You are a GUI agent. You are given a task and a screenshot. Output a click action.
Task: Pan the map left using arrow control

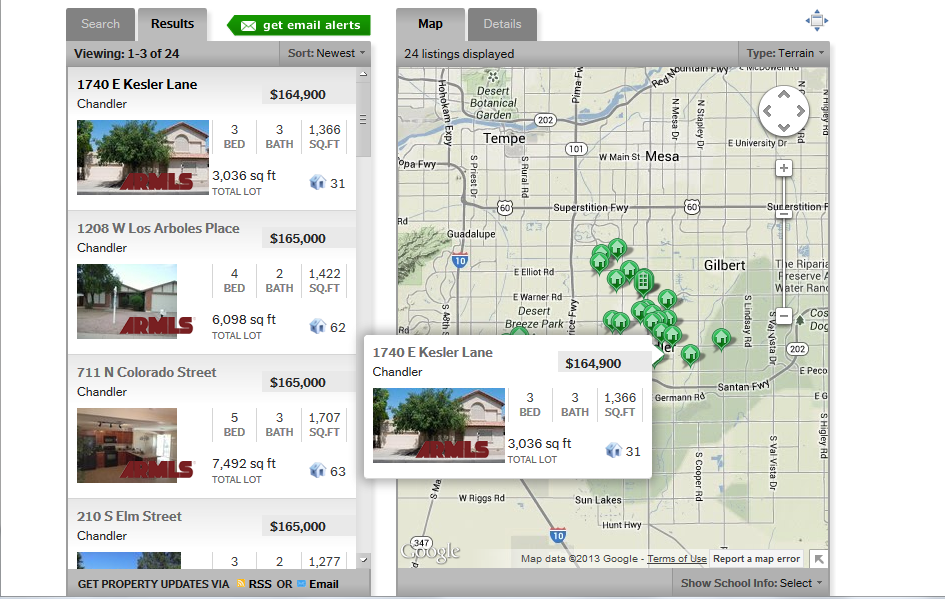click(767, 111)
